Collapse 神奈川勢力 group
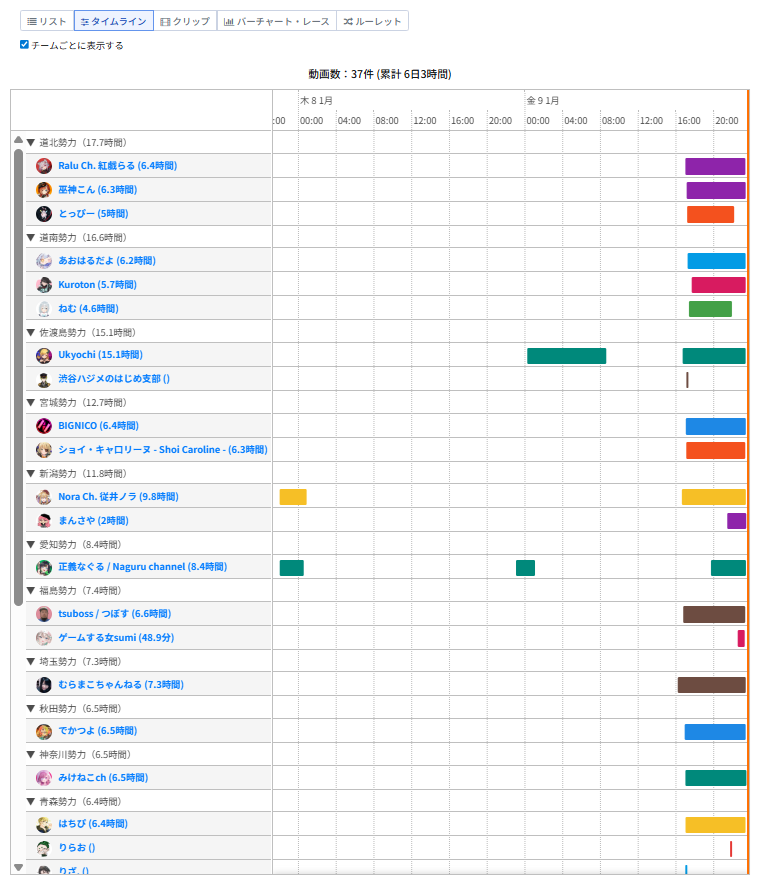The height and width of the screenshot is (882, 757). click(x=31, y=755)
